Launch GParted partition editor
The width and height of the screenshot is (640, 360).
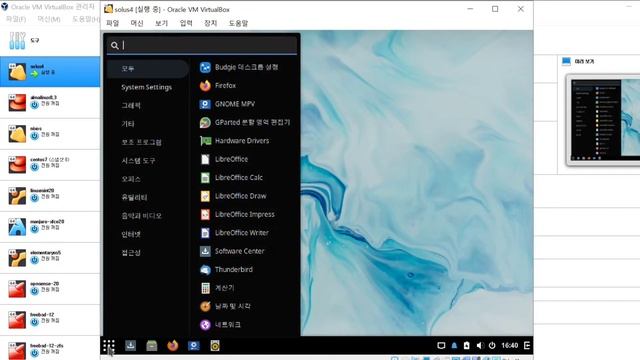click(245, 122)
